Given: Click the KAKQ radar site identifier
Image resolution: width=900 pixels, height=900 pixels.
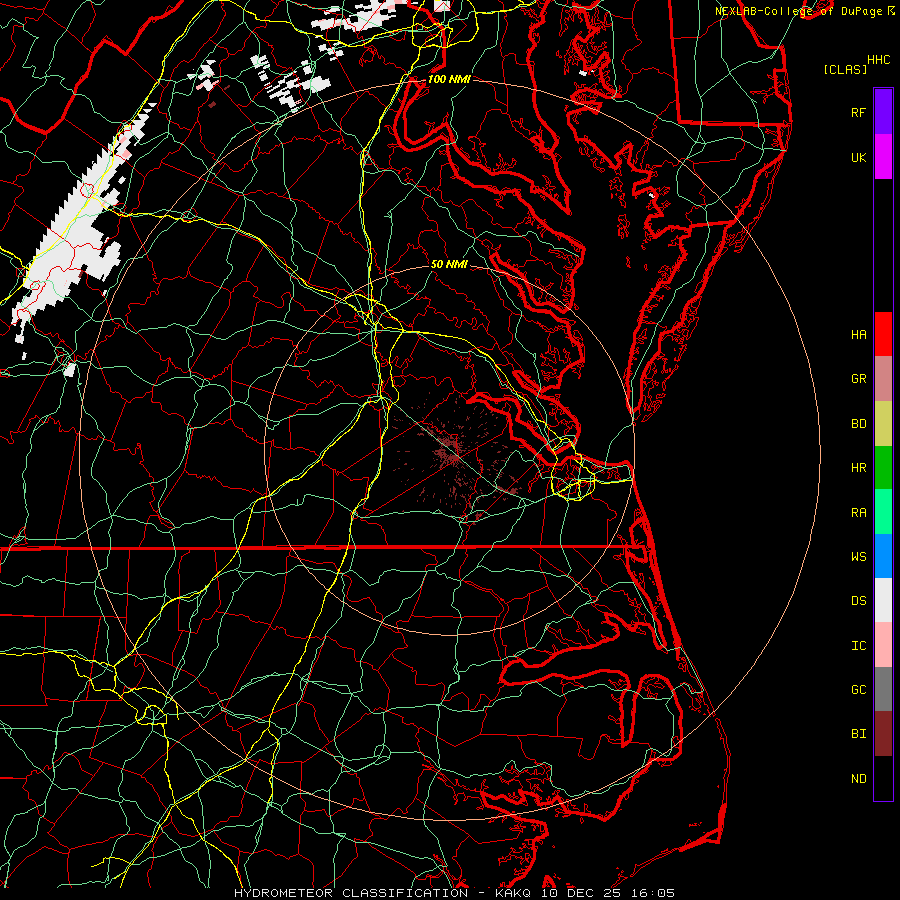Looking at the screenshot, I should click(x=513, y=893).
